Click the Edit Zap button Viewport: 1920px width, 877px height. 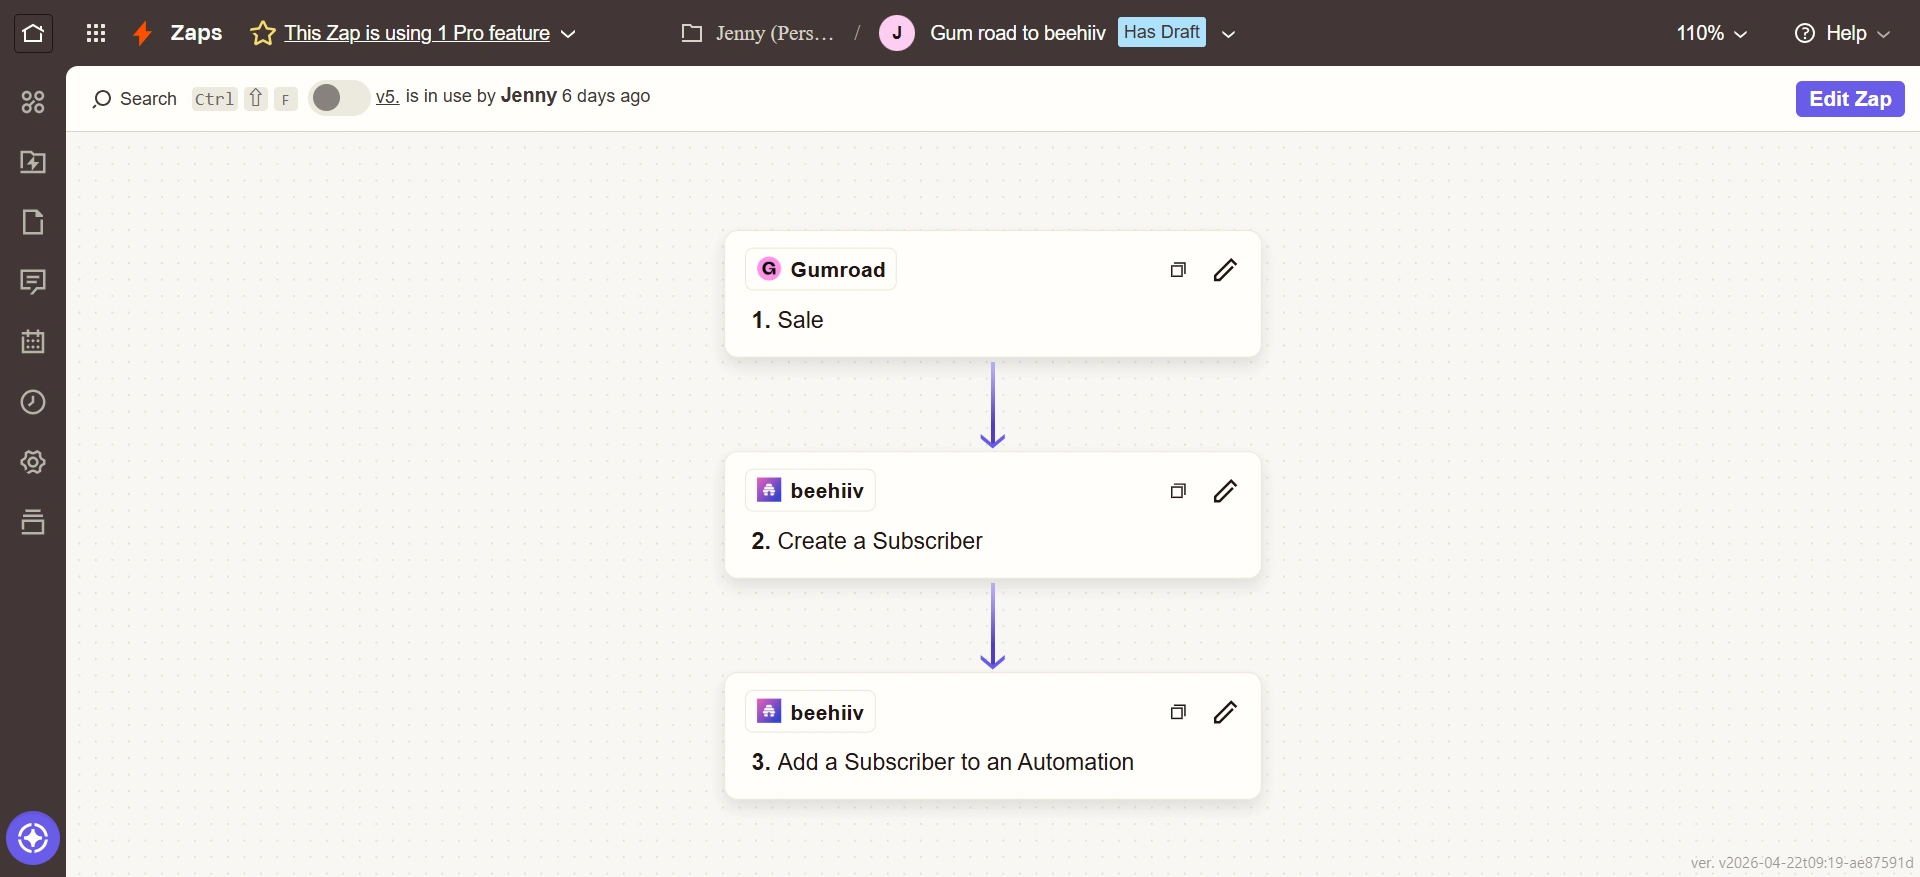tap(1850, 99)
